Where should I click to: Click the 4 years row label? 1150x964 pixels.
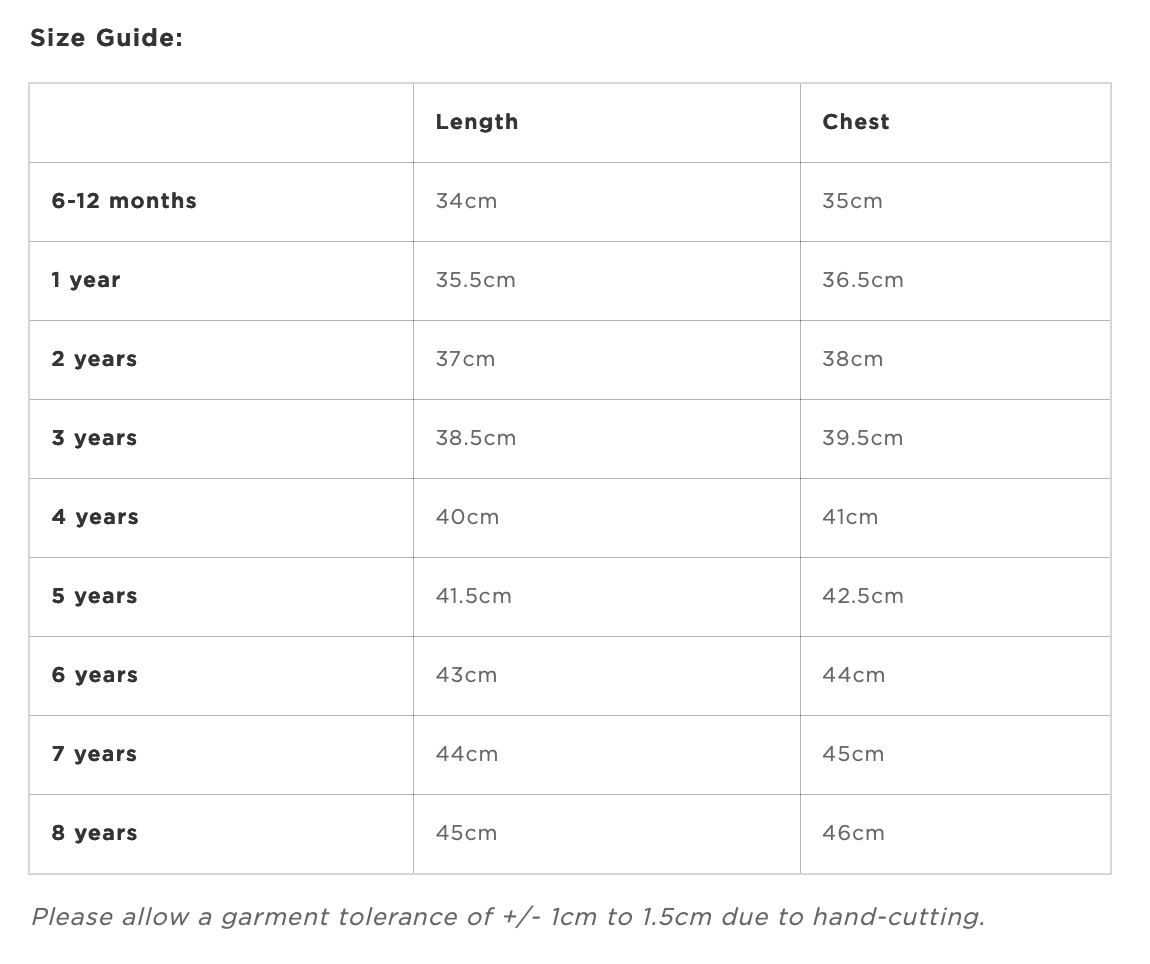[x=95, y=517]
